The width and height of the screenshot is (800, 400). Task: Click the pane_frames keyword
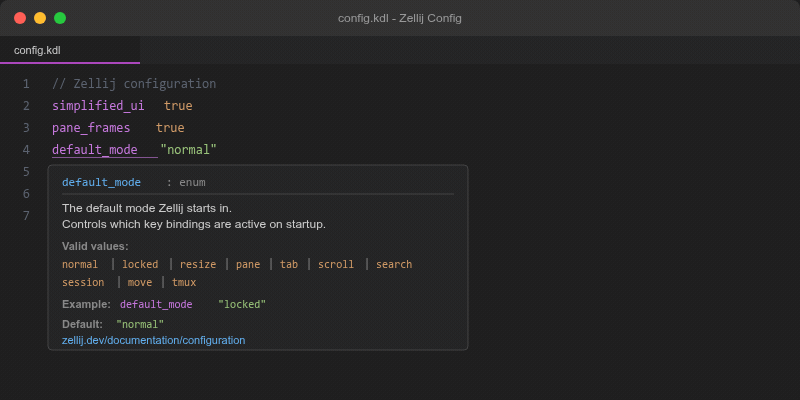(91, 128)
